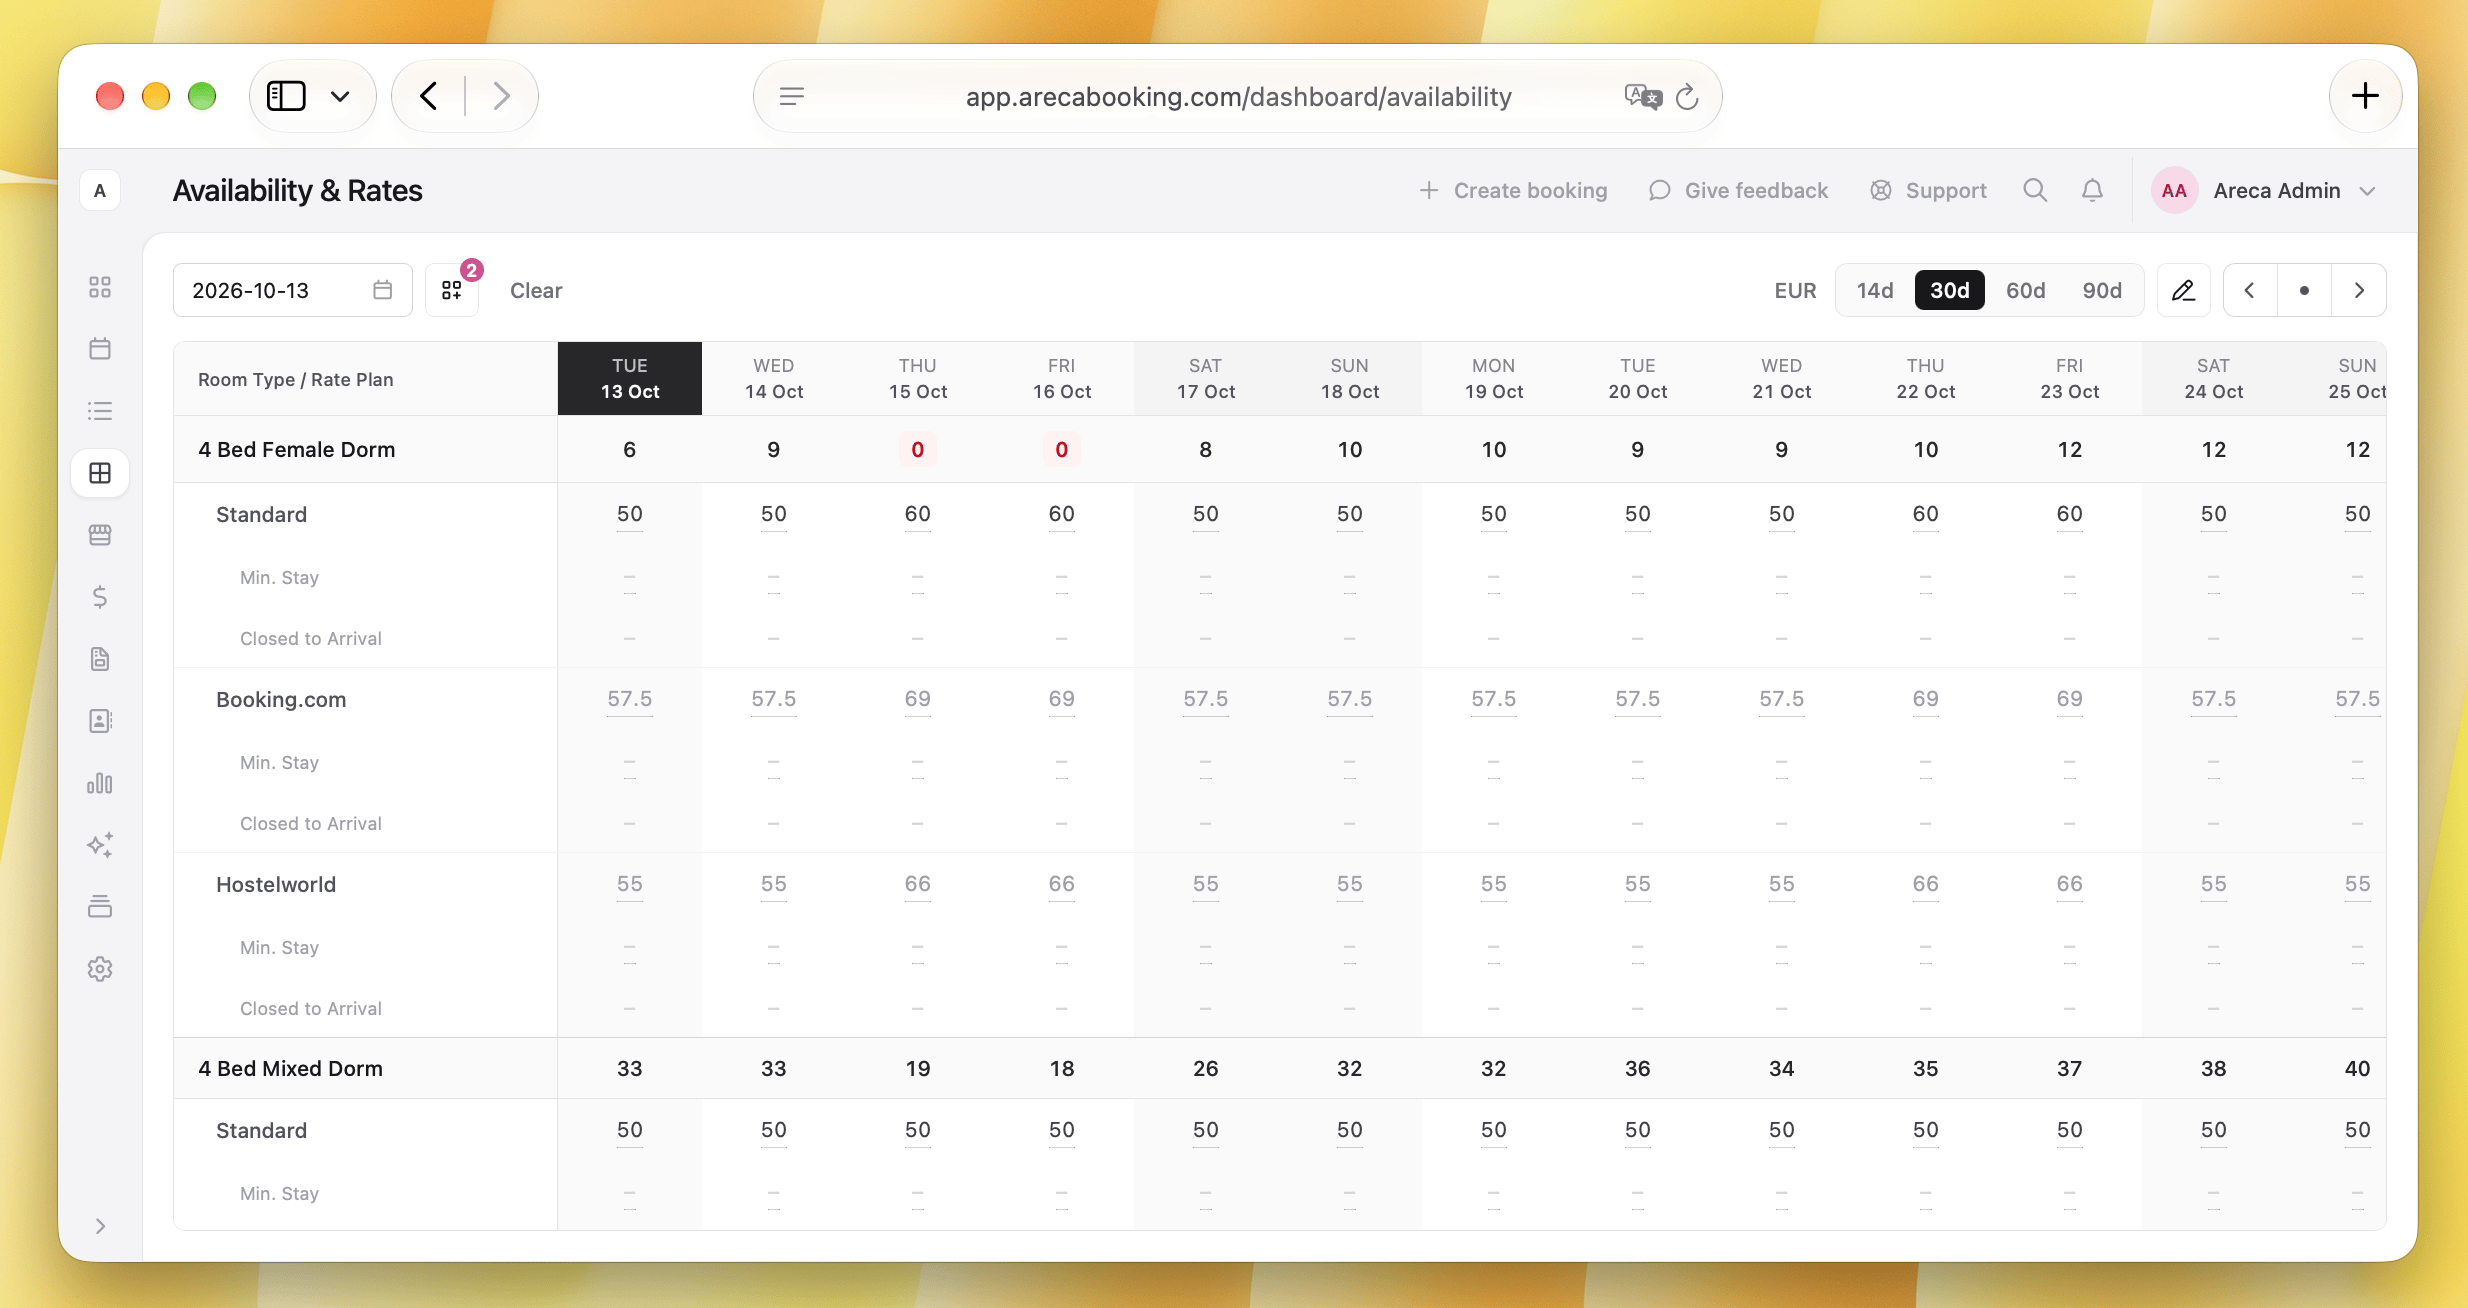Click Create booking
Image resolution: width=2468 pixels, height=1308 pixels.
coord(1513,190)
